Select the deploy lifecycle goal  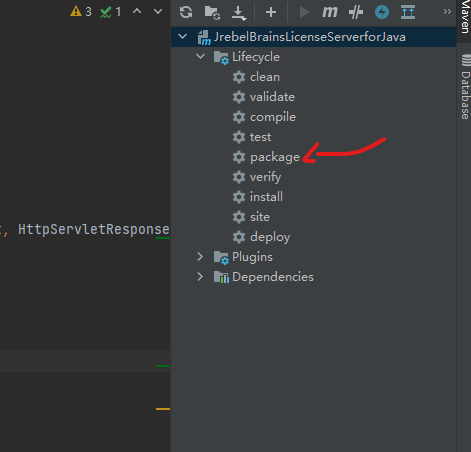pos(270,237)
